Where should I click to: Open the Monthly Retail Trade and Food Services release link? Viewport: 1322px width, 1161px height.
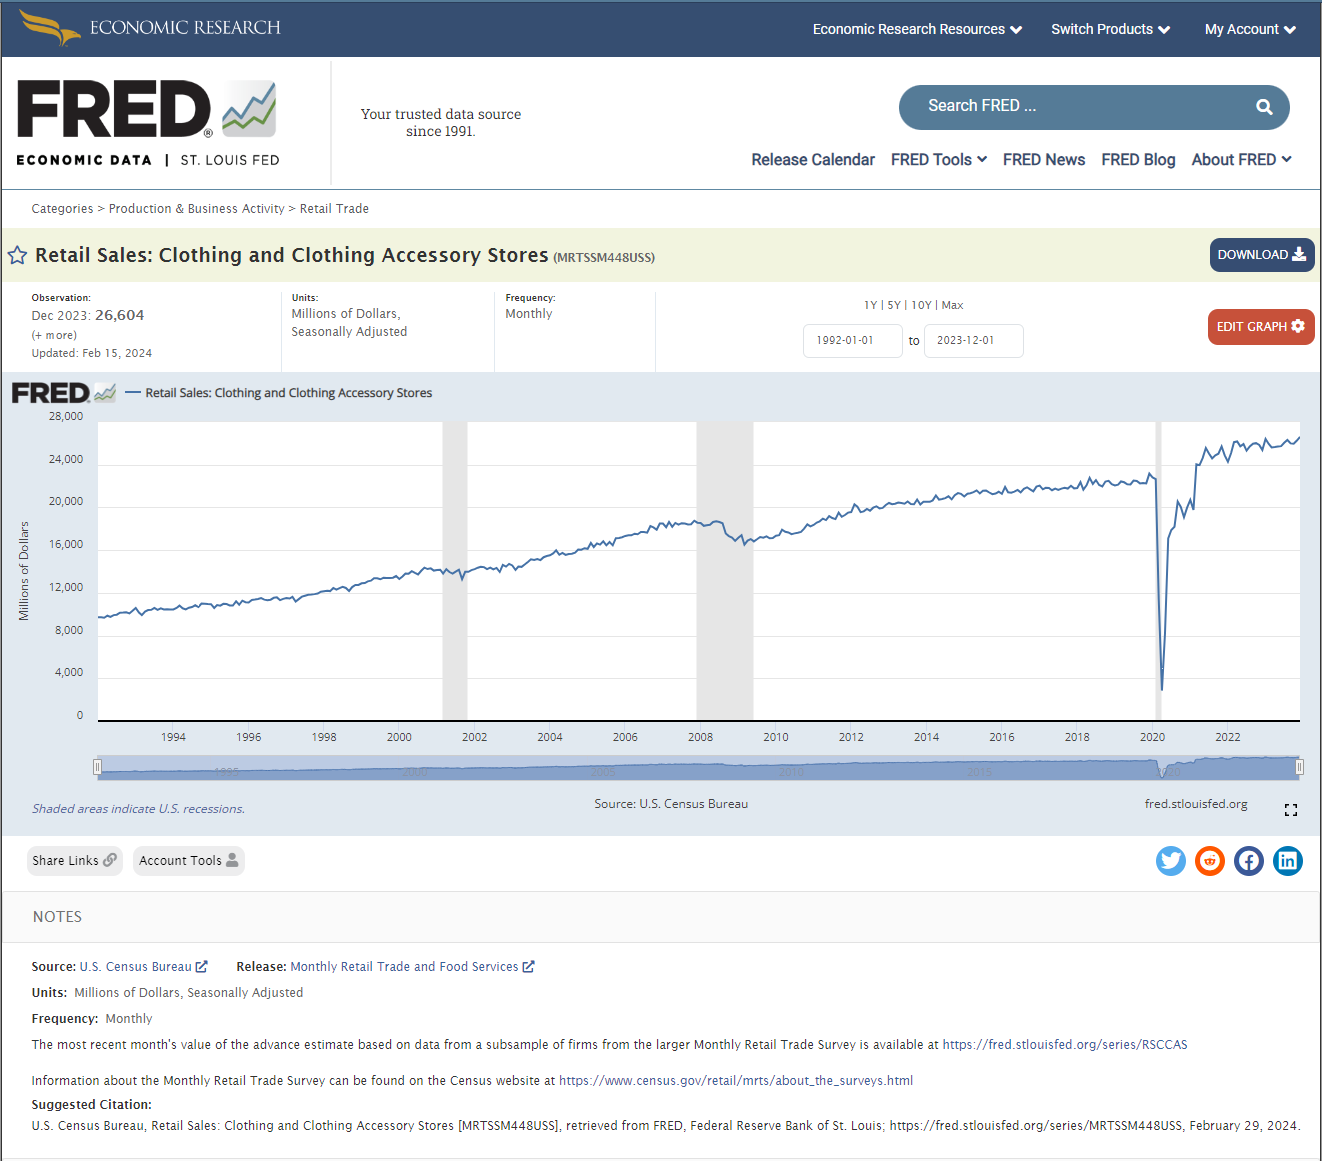tap(406, 966)
